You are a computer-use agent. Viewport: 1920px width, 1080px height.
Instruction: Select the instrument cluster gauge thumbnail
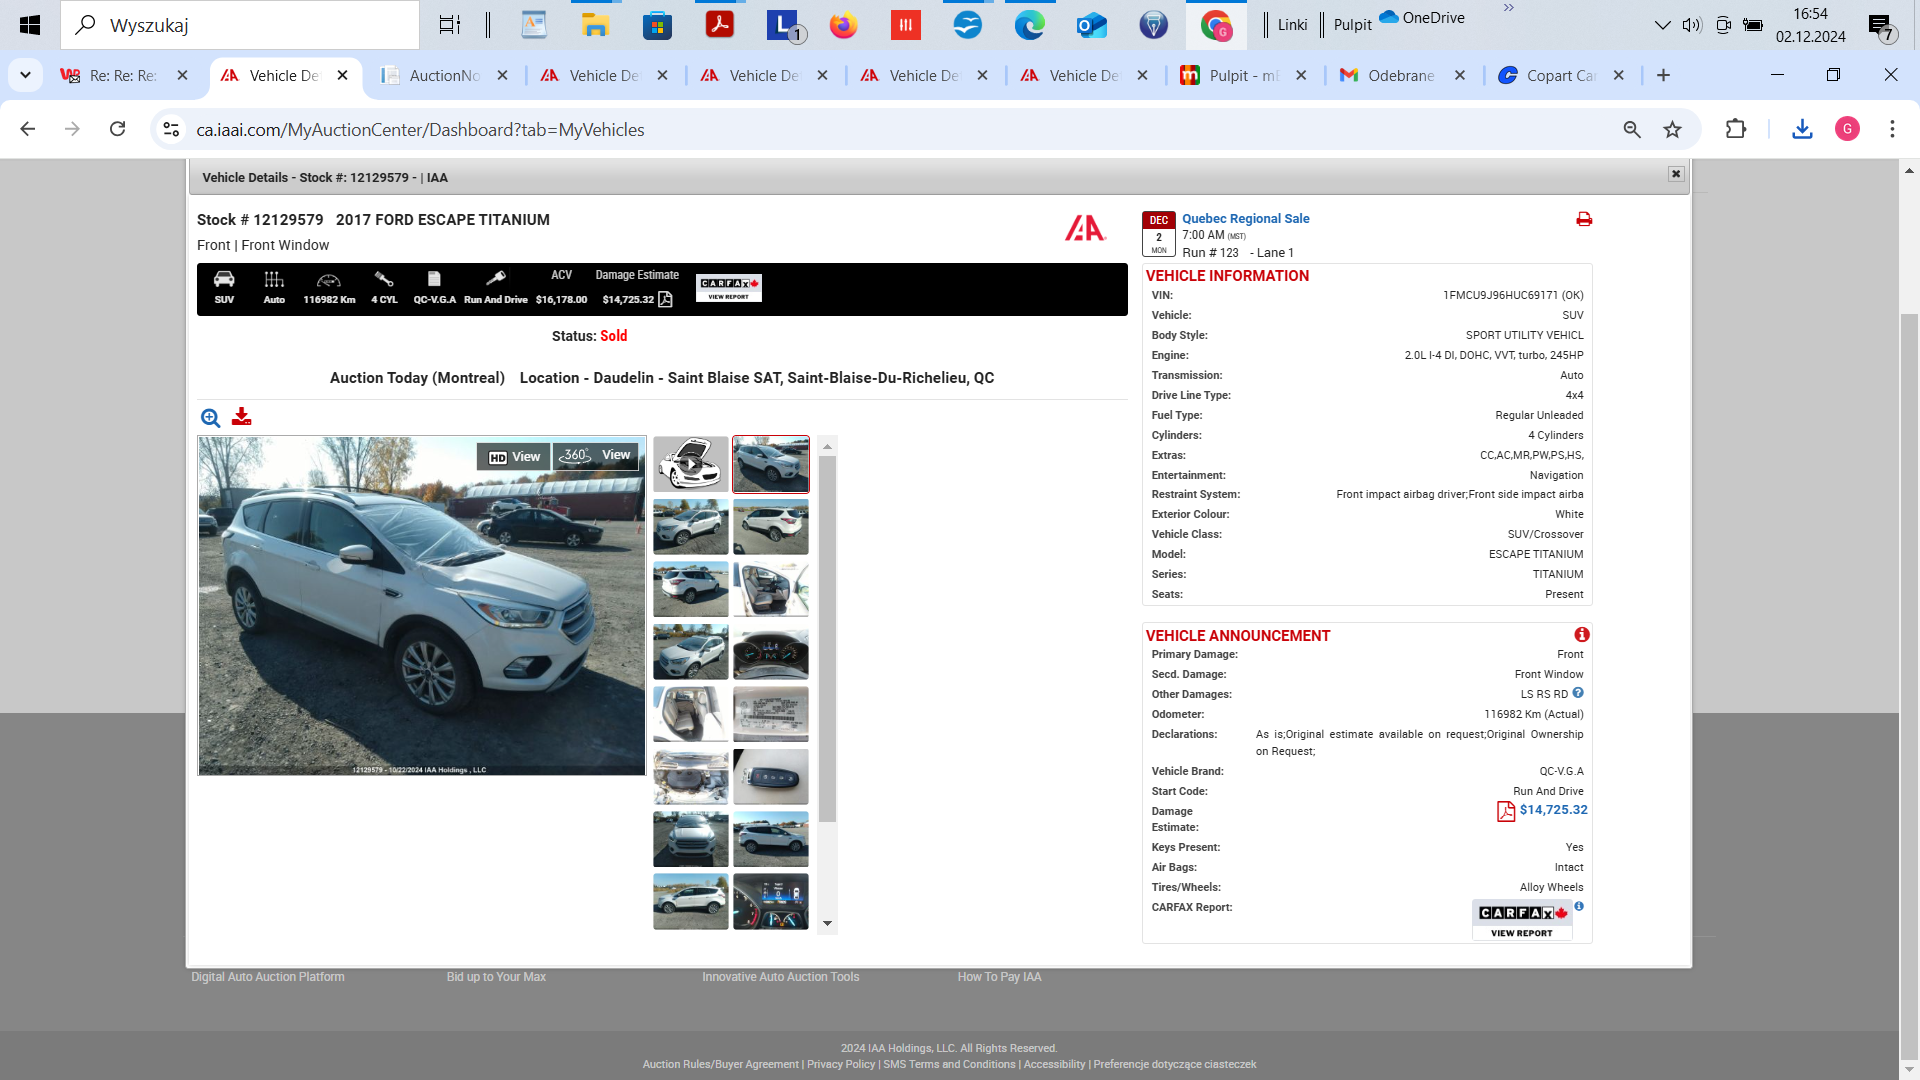771,652
